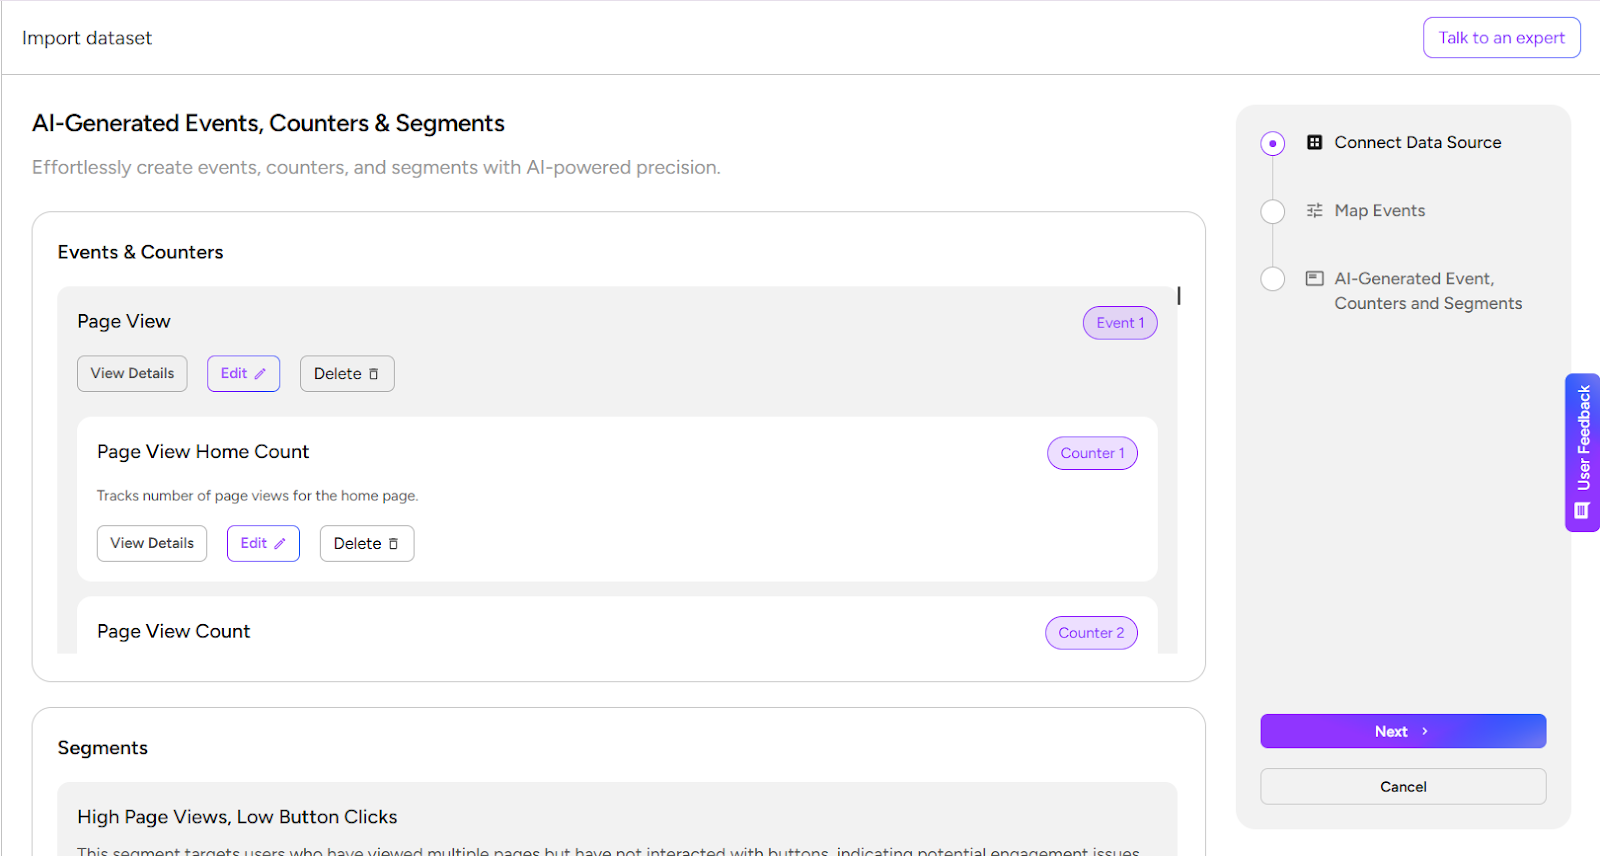Click pencil icon for Page View Home Count
Screen dimensions: 1600x856
[280, 544]
